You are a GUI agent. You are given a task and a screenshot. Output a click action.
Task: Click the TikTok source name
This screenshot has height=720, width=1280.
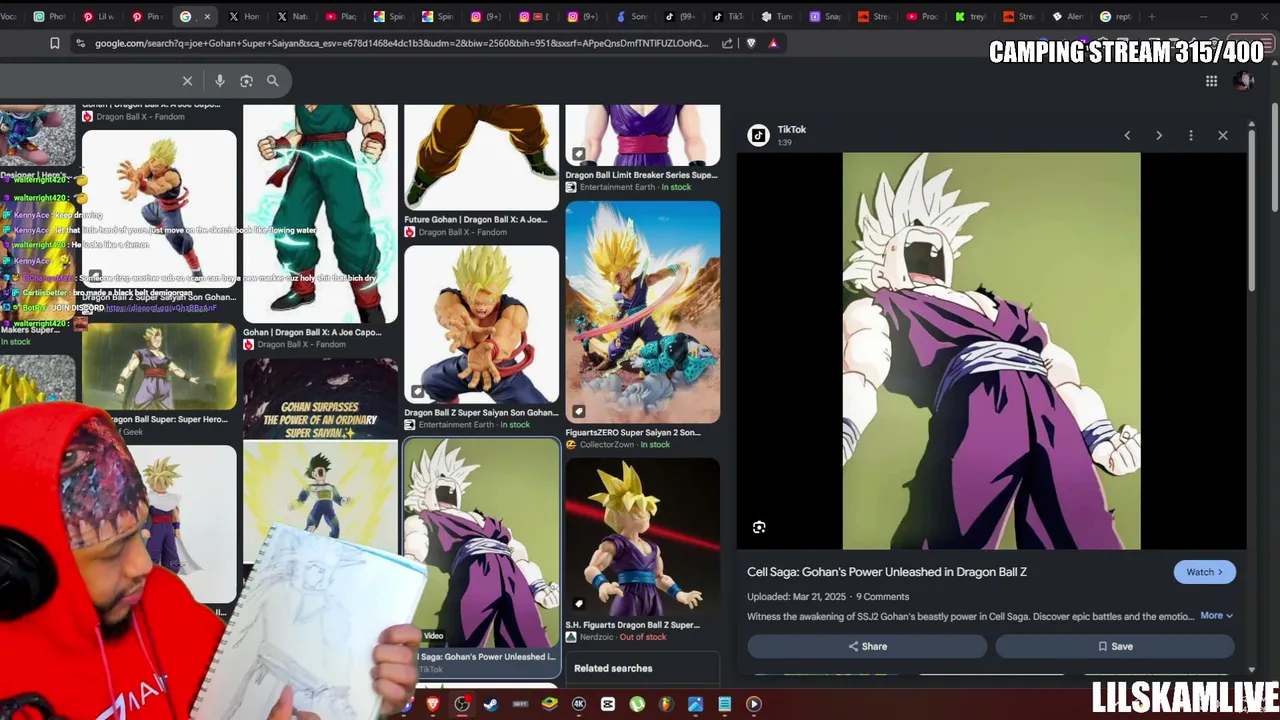(x=791, y=129)
